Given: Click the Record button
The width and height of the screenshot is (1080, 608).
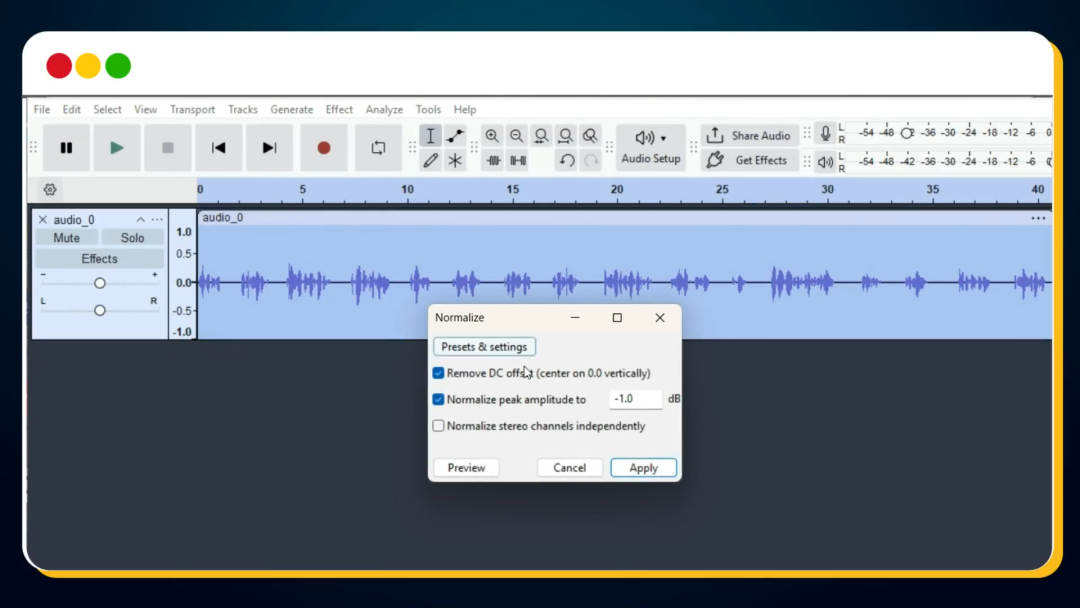Looking at the screenshot, I should click(323, 148).
